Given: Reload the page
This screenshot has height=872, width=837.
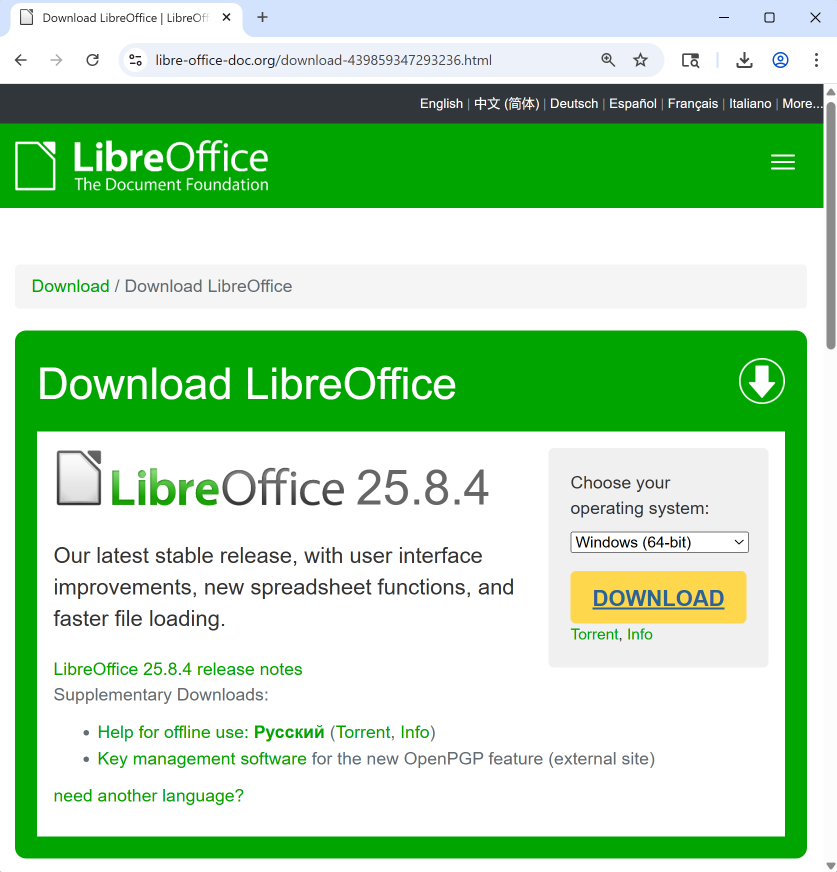Looking at the screenshot, I should [x=92, y=60].
